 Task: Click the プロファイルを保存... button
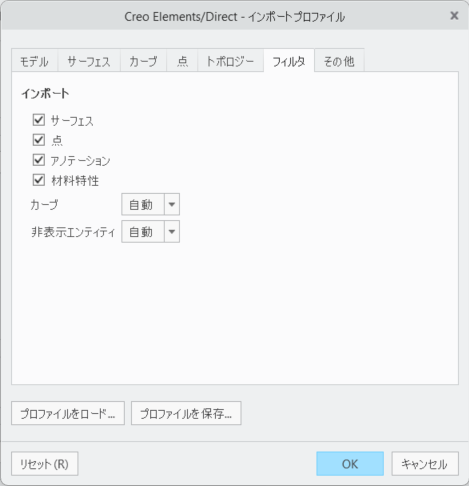[186, 413]
